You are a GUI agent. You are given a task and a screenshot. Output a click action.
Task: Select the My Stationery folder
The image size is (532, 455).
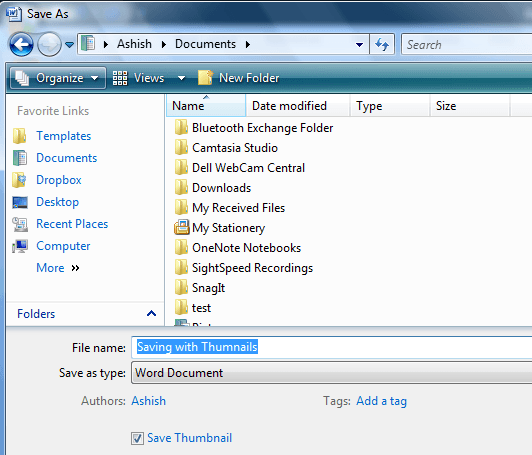pyautogui.click(x=228, y=228)
